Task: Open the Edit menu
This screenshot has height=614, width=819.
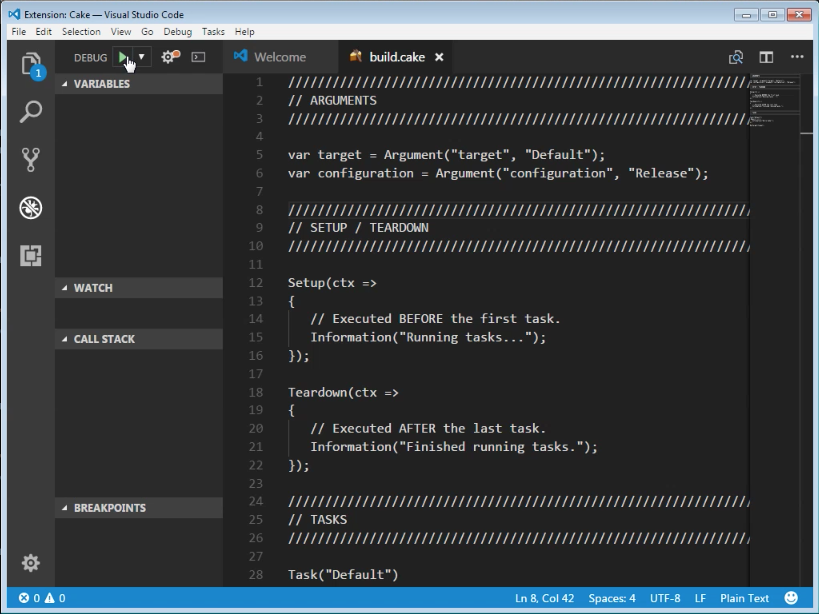Action: [43, 32]
